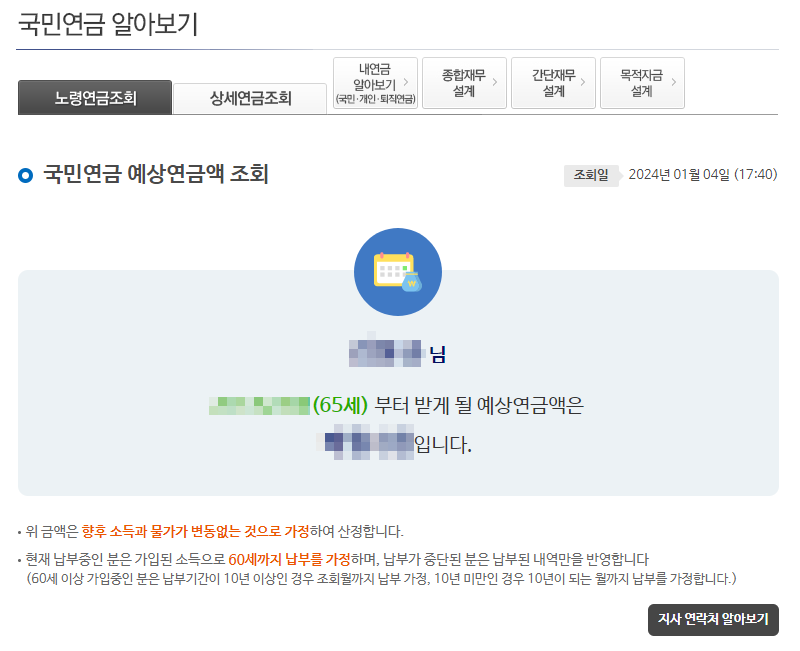Viewport: 800px width, 651px height.
Task: Click the blue circle bullet before 국민연금 예상연금액 조회
Action: pyautogui.click(x=26, y=175)
